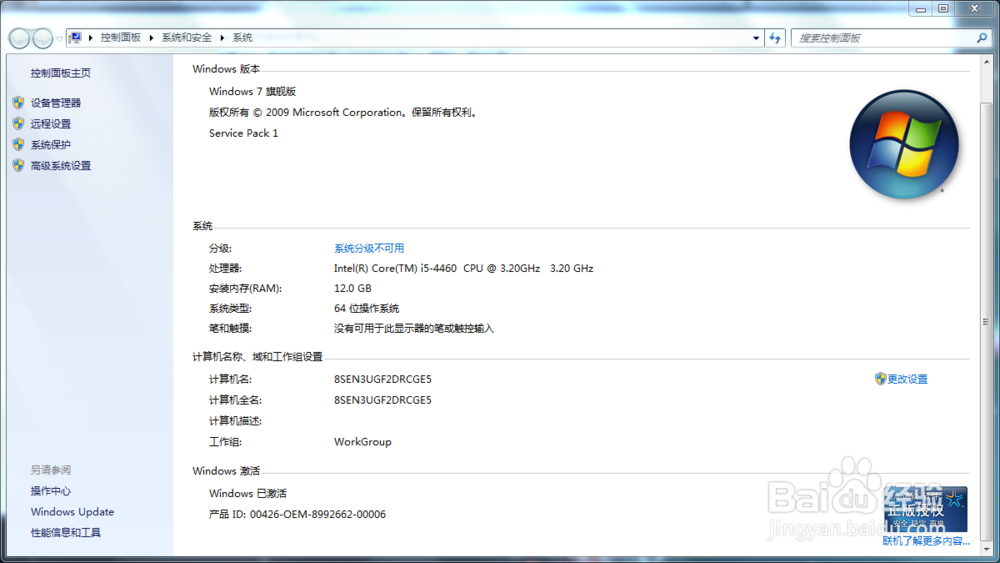1000x563 pixels.
Task: Select 系统和安全 in breadcrumb path
Action: (186, 38)
